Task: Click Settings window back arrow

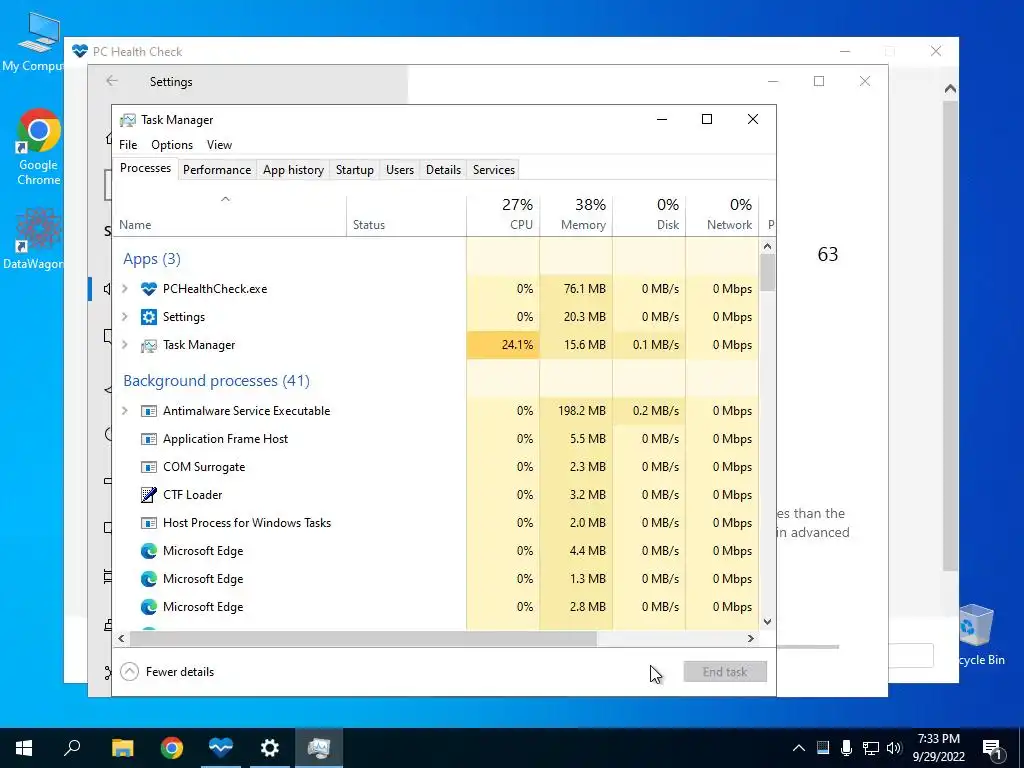Action: [x=112, y=81]
